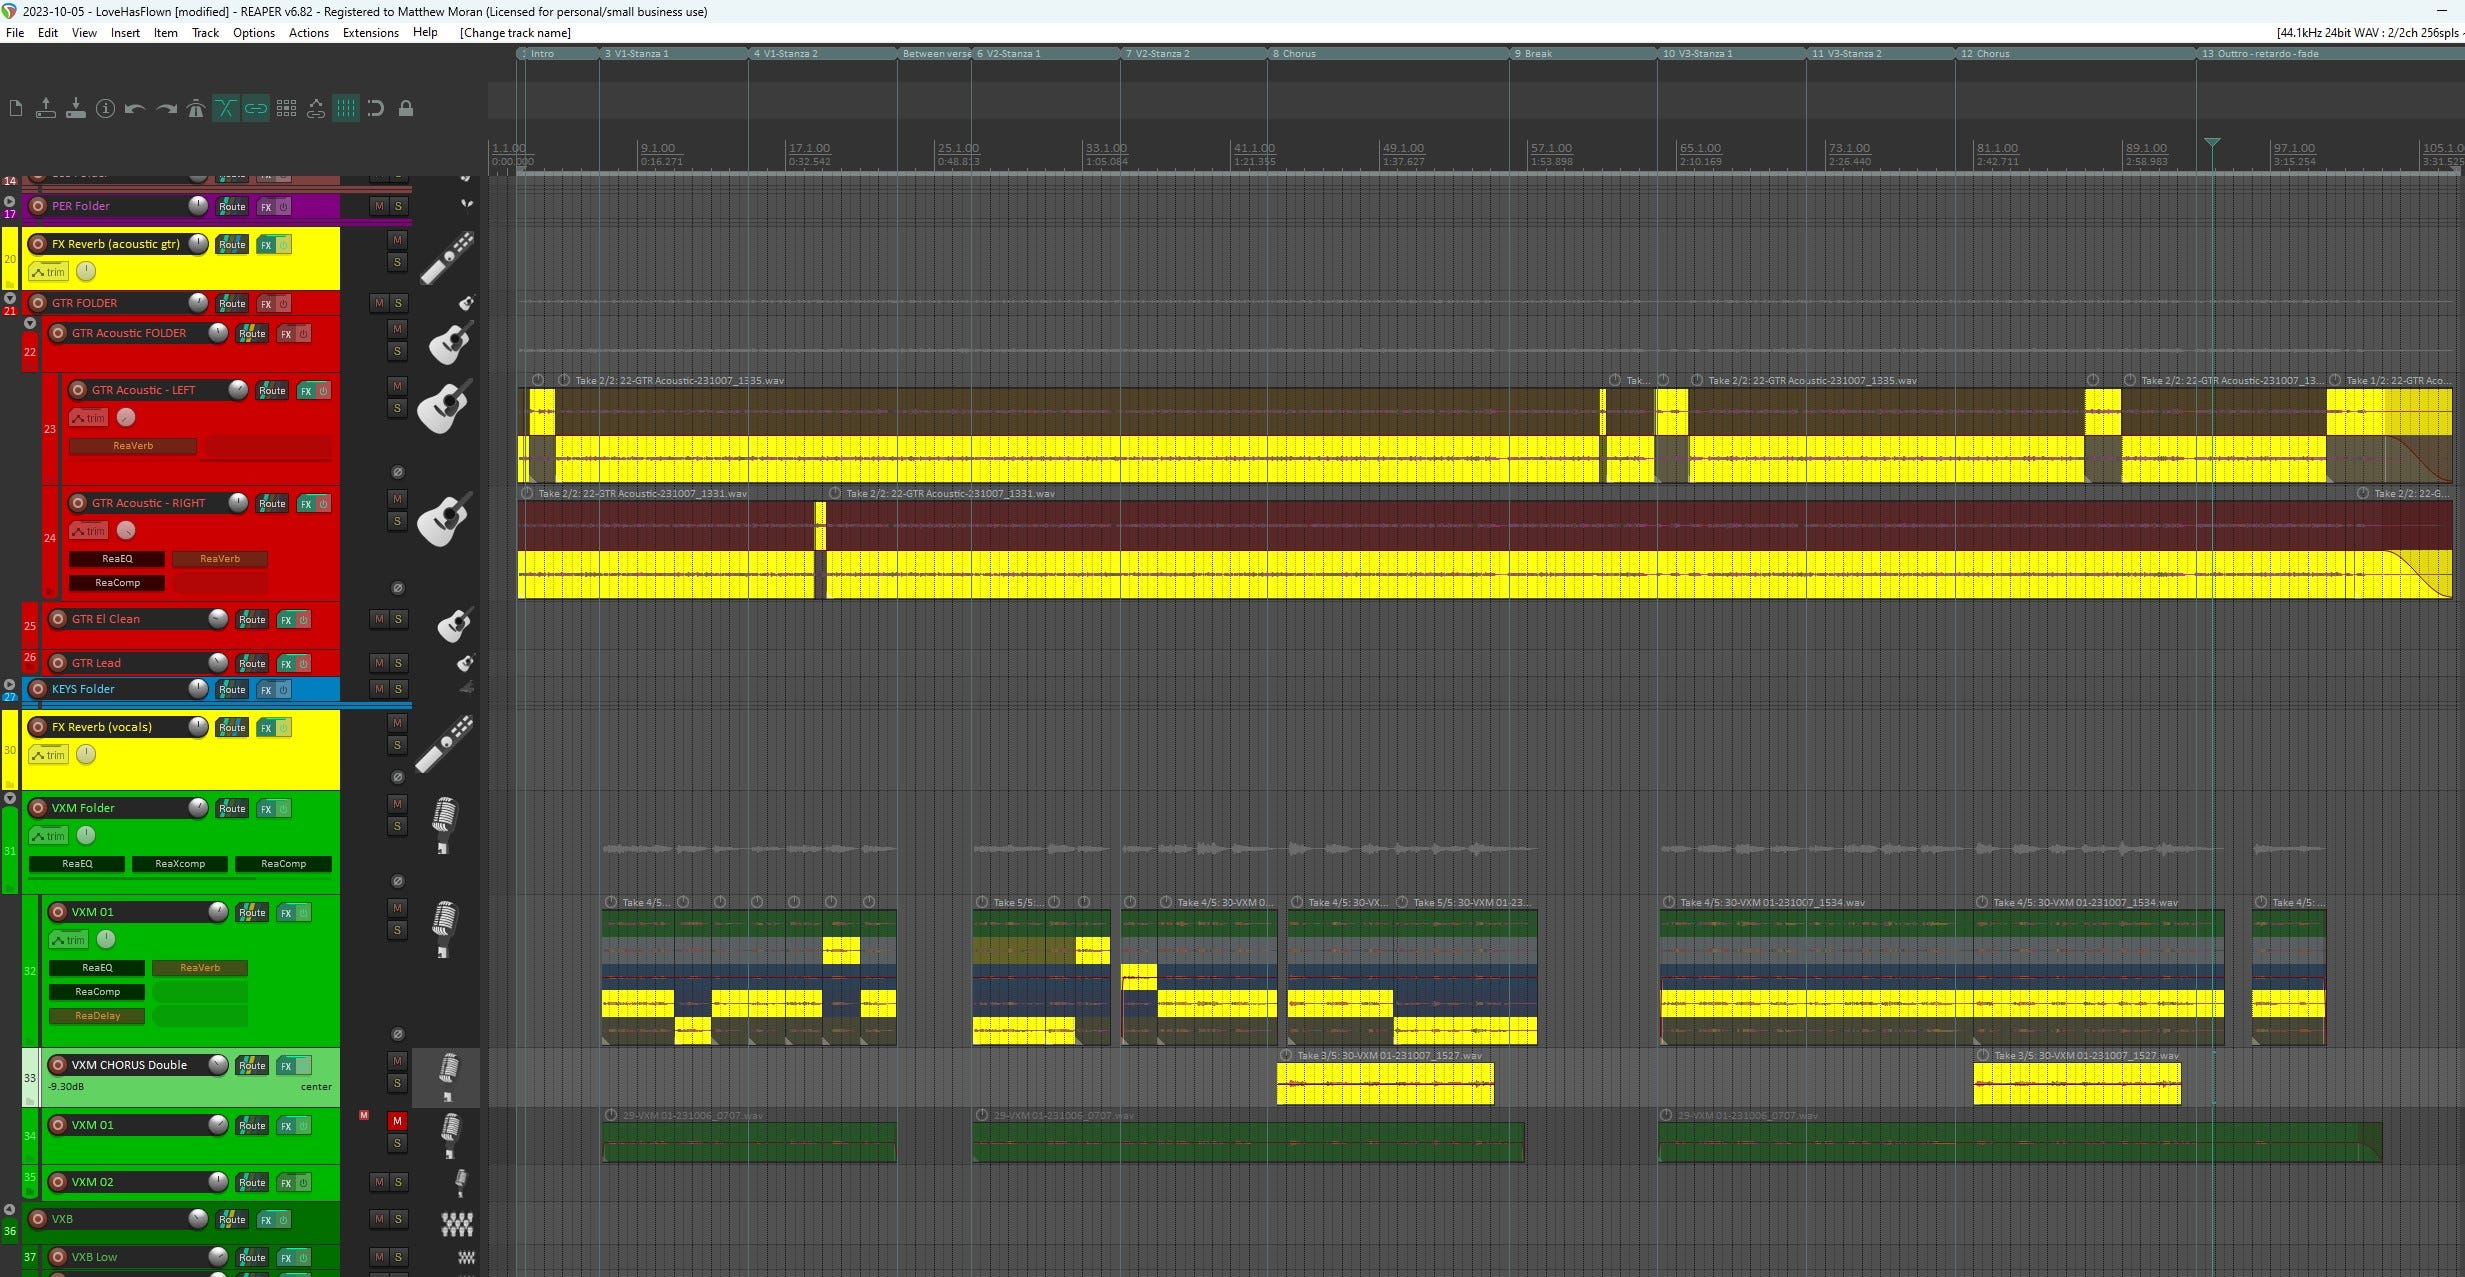This screenshot has width=2465, height=1277.
Task: Click the FX Reverb (acoustic gtr) track icon
Action: click(445, 259)
